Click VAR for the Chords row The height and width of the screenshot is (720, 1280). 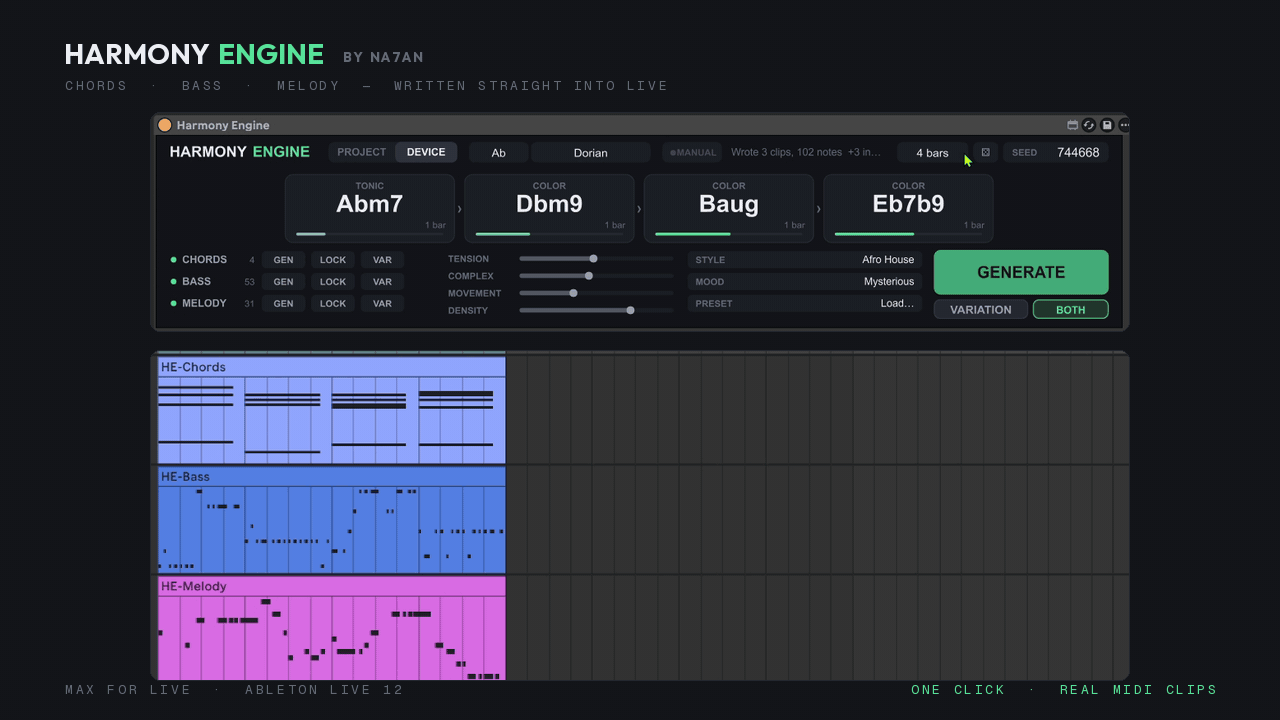click(x=382, y=260)
